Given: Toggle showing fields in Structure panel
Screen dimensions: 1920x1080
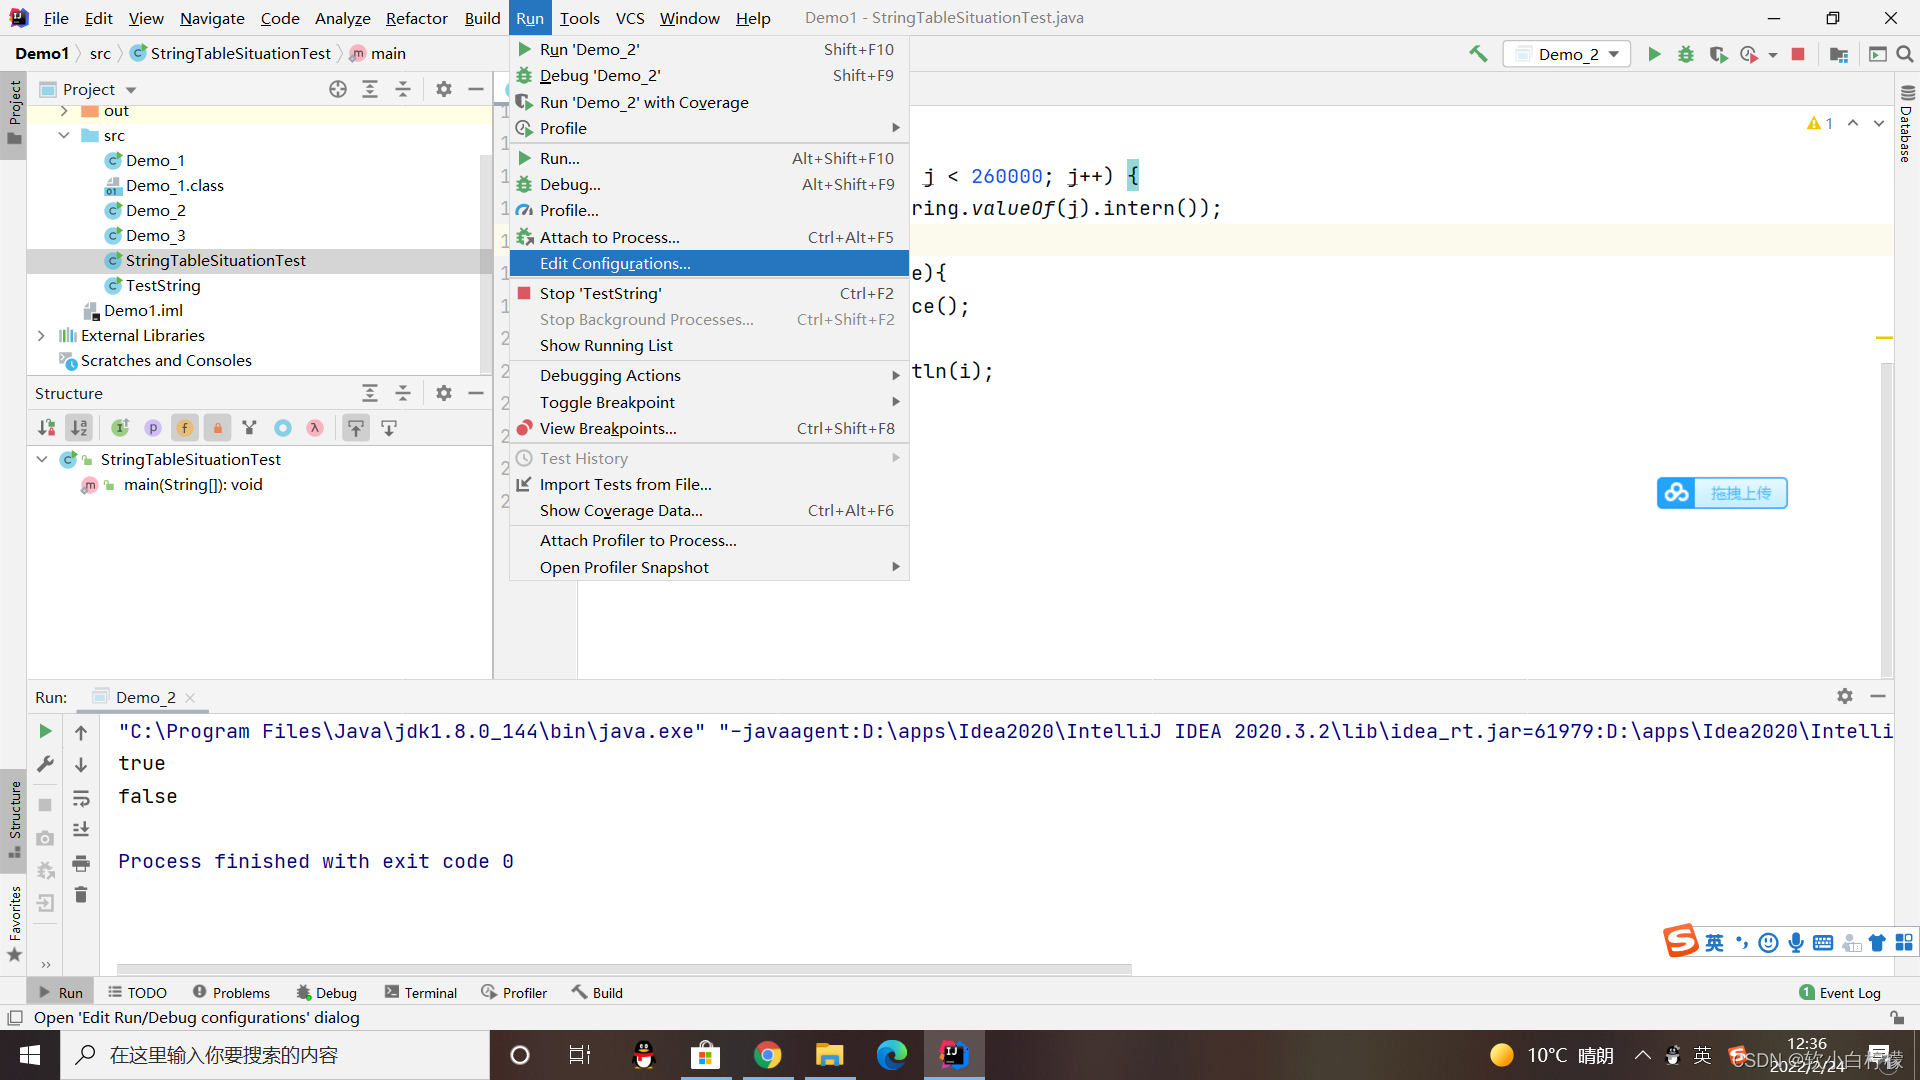Looking at the screenshot, I should pos(184,427).
